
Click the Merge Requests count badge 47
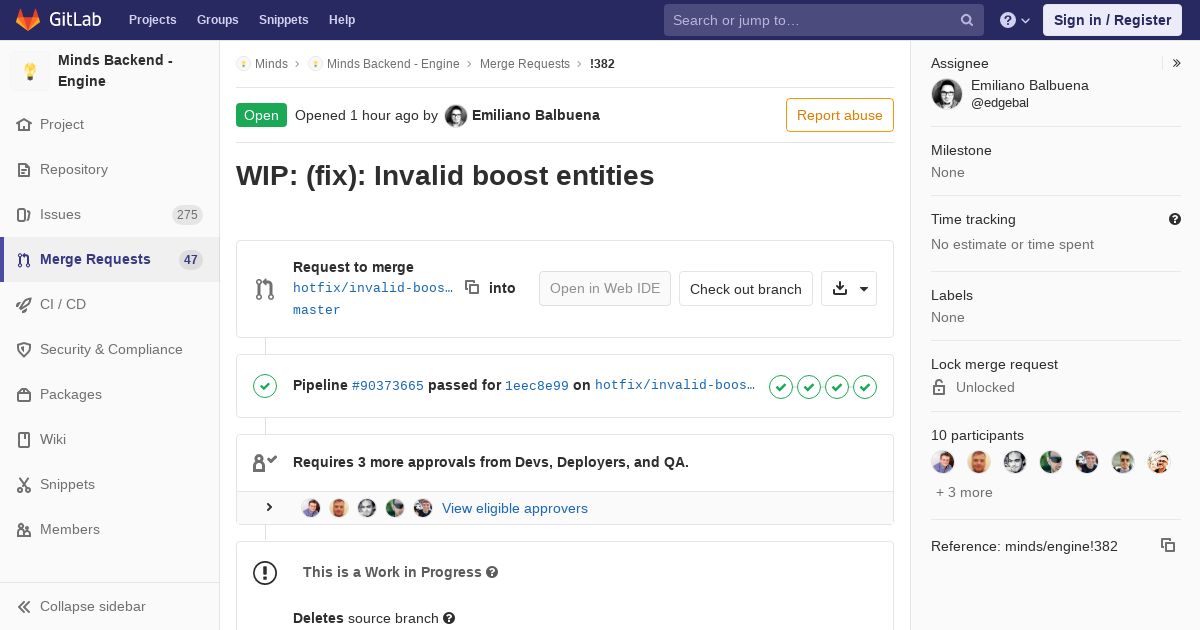191,260
